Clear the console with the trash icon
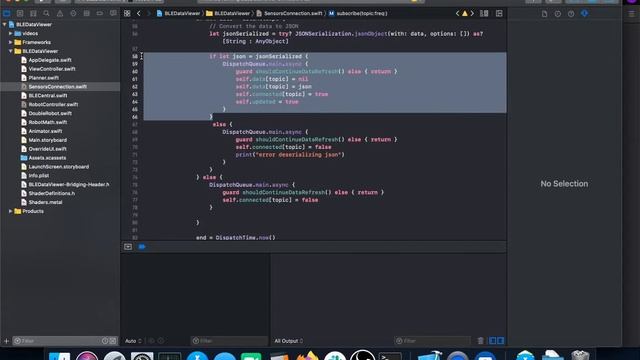This screenshot has height=360, width=640. click(x=480, y=341)
